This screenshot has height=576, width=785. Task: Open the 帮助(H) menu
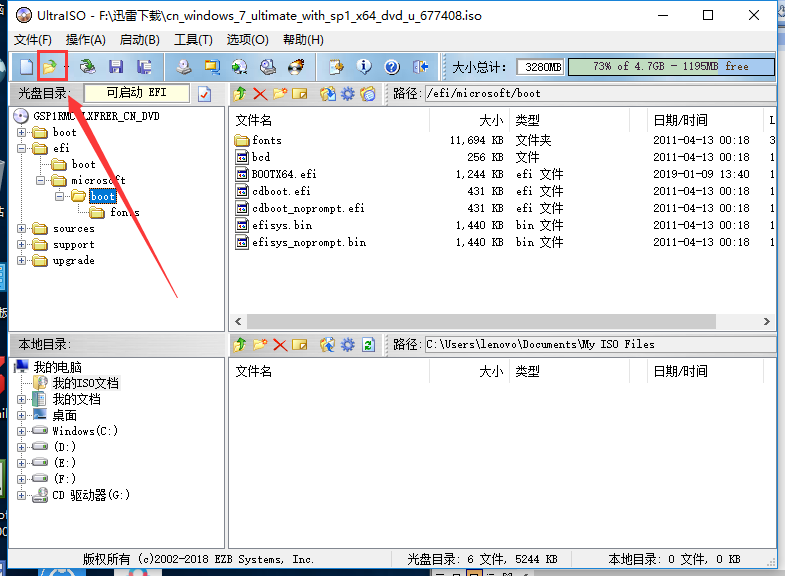(x=303, y=40)
